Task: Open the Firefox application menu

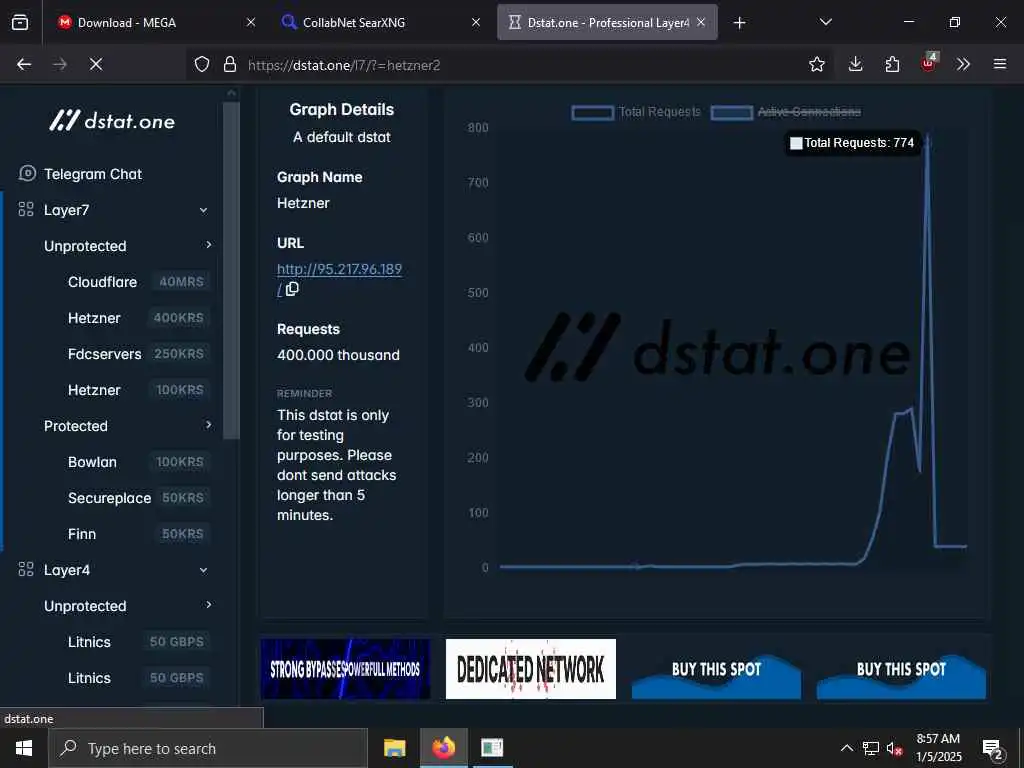Action: [x=1000, y=64]
